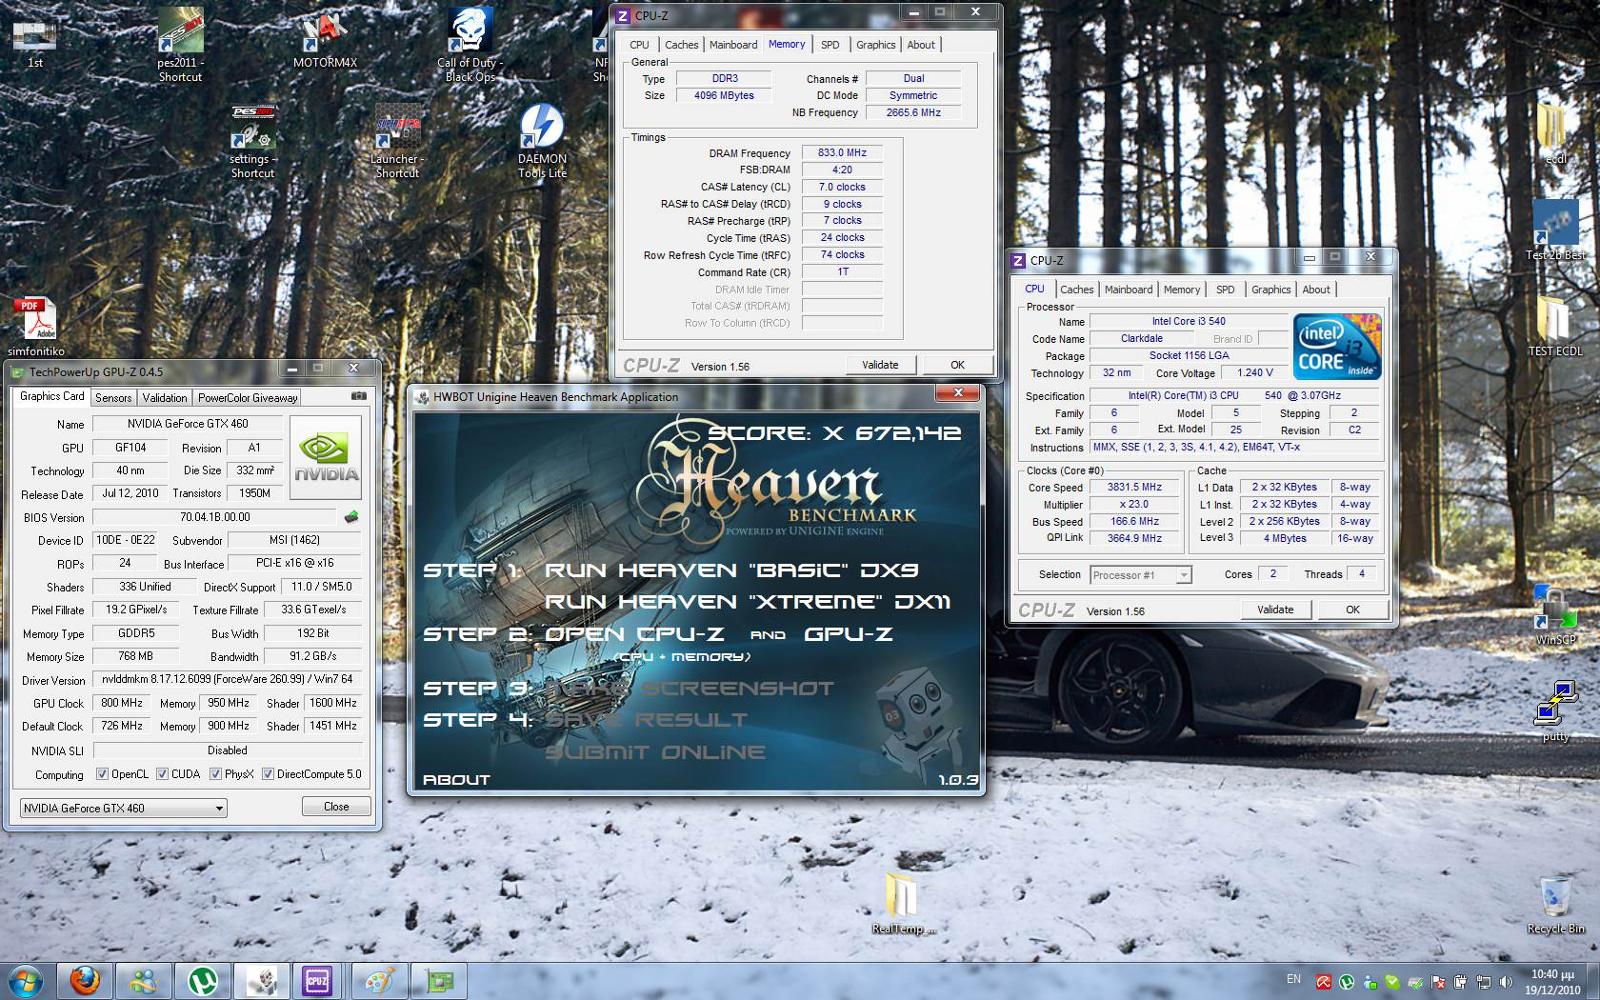Viewport: 1600px width, 1000px height.
Task: Open Paint from the taskbar
Action: point(379,981)
